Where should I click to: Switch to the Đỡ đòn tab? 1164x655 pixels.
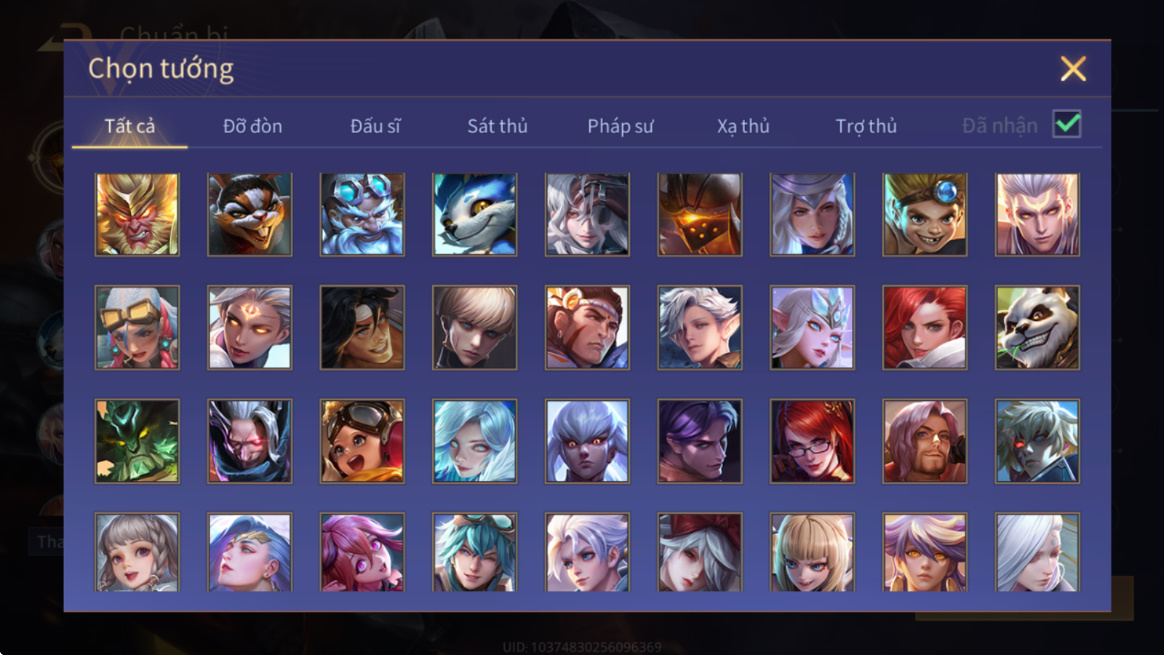pyautogui.click(x=252, y=126)
